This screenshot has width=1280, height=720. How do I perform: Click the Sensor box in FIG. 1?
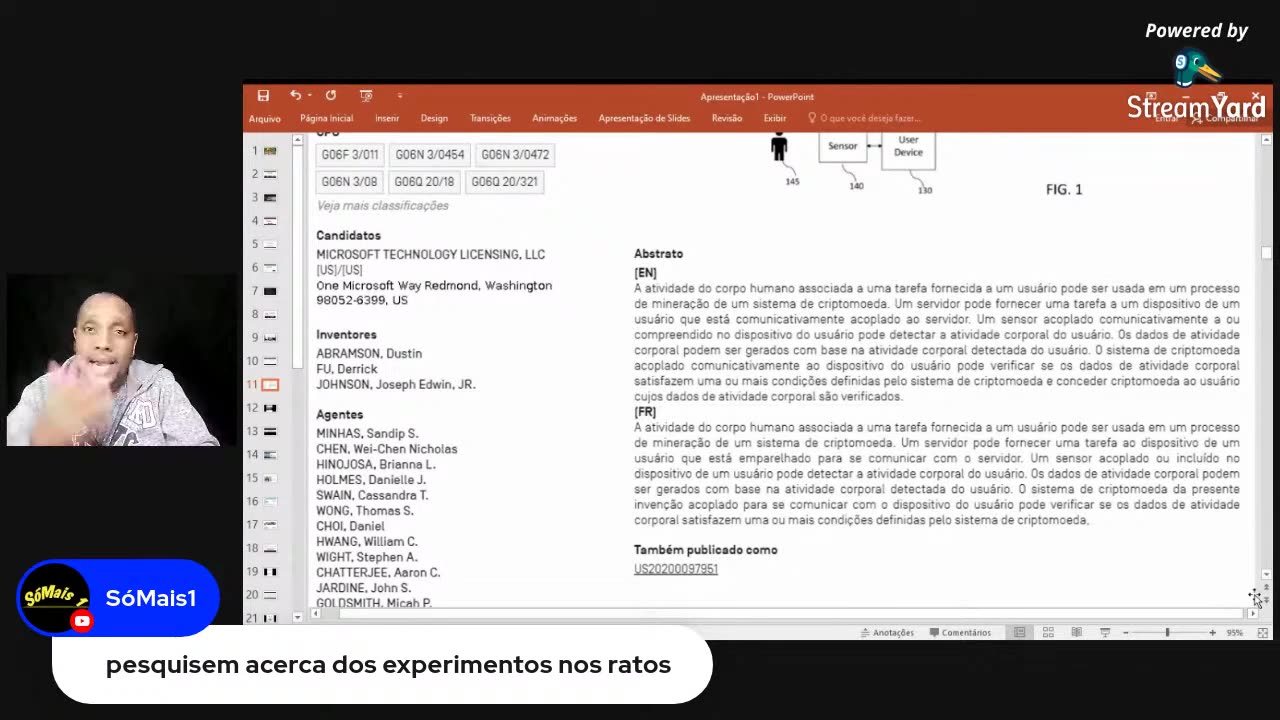(x=842, y=146)
